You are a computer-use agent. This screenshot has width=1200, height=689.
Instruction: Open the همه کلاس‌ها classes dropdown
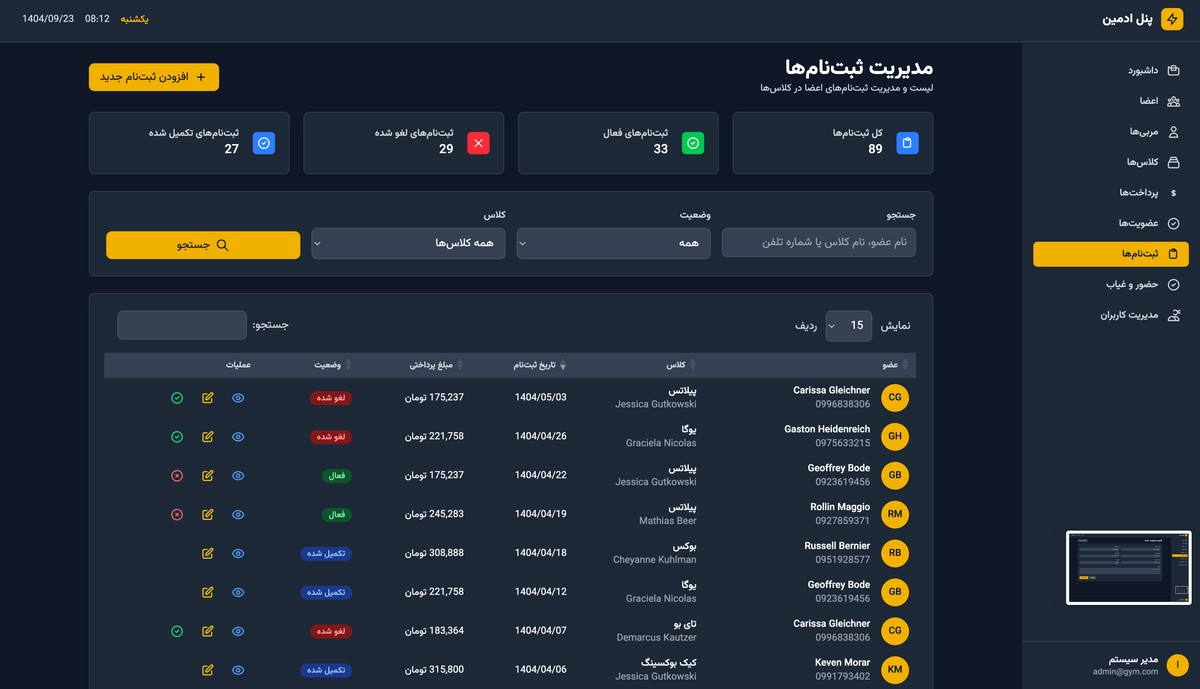point(408,243)
